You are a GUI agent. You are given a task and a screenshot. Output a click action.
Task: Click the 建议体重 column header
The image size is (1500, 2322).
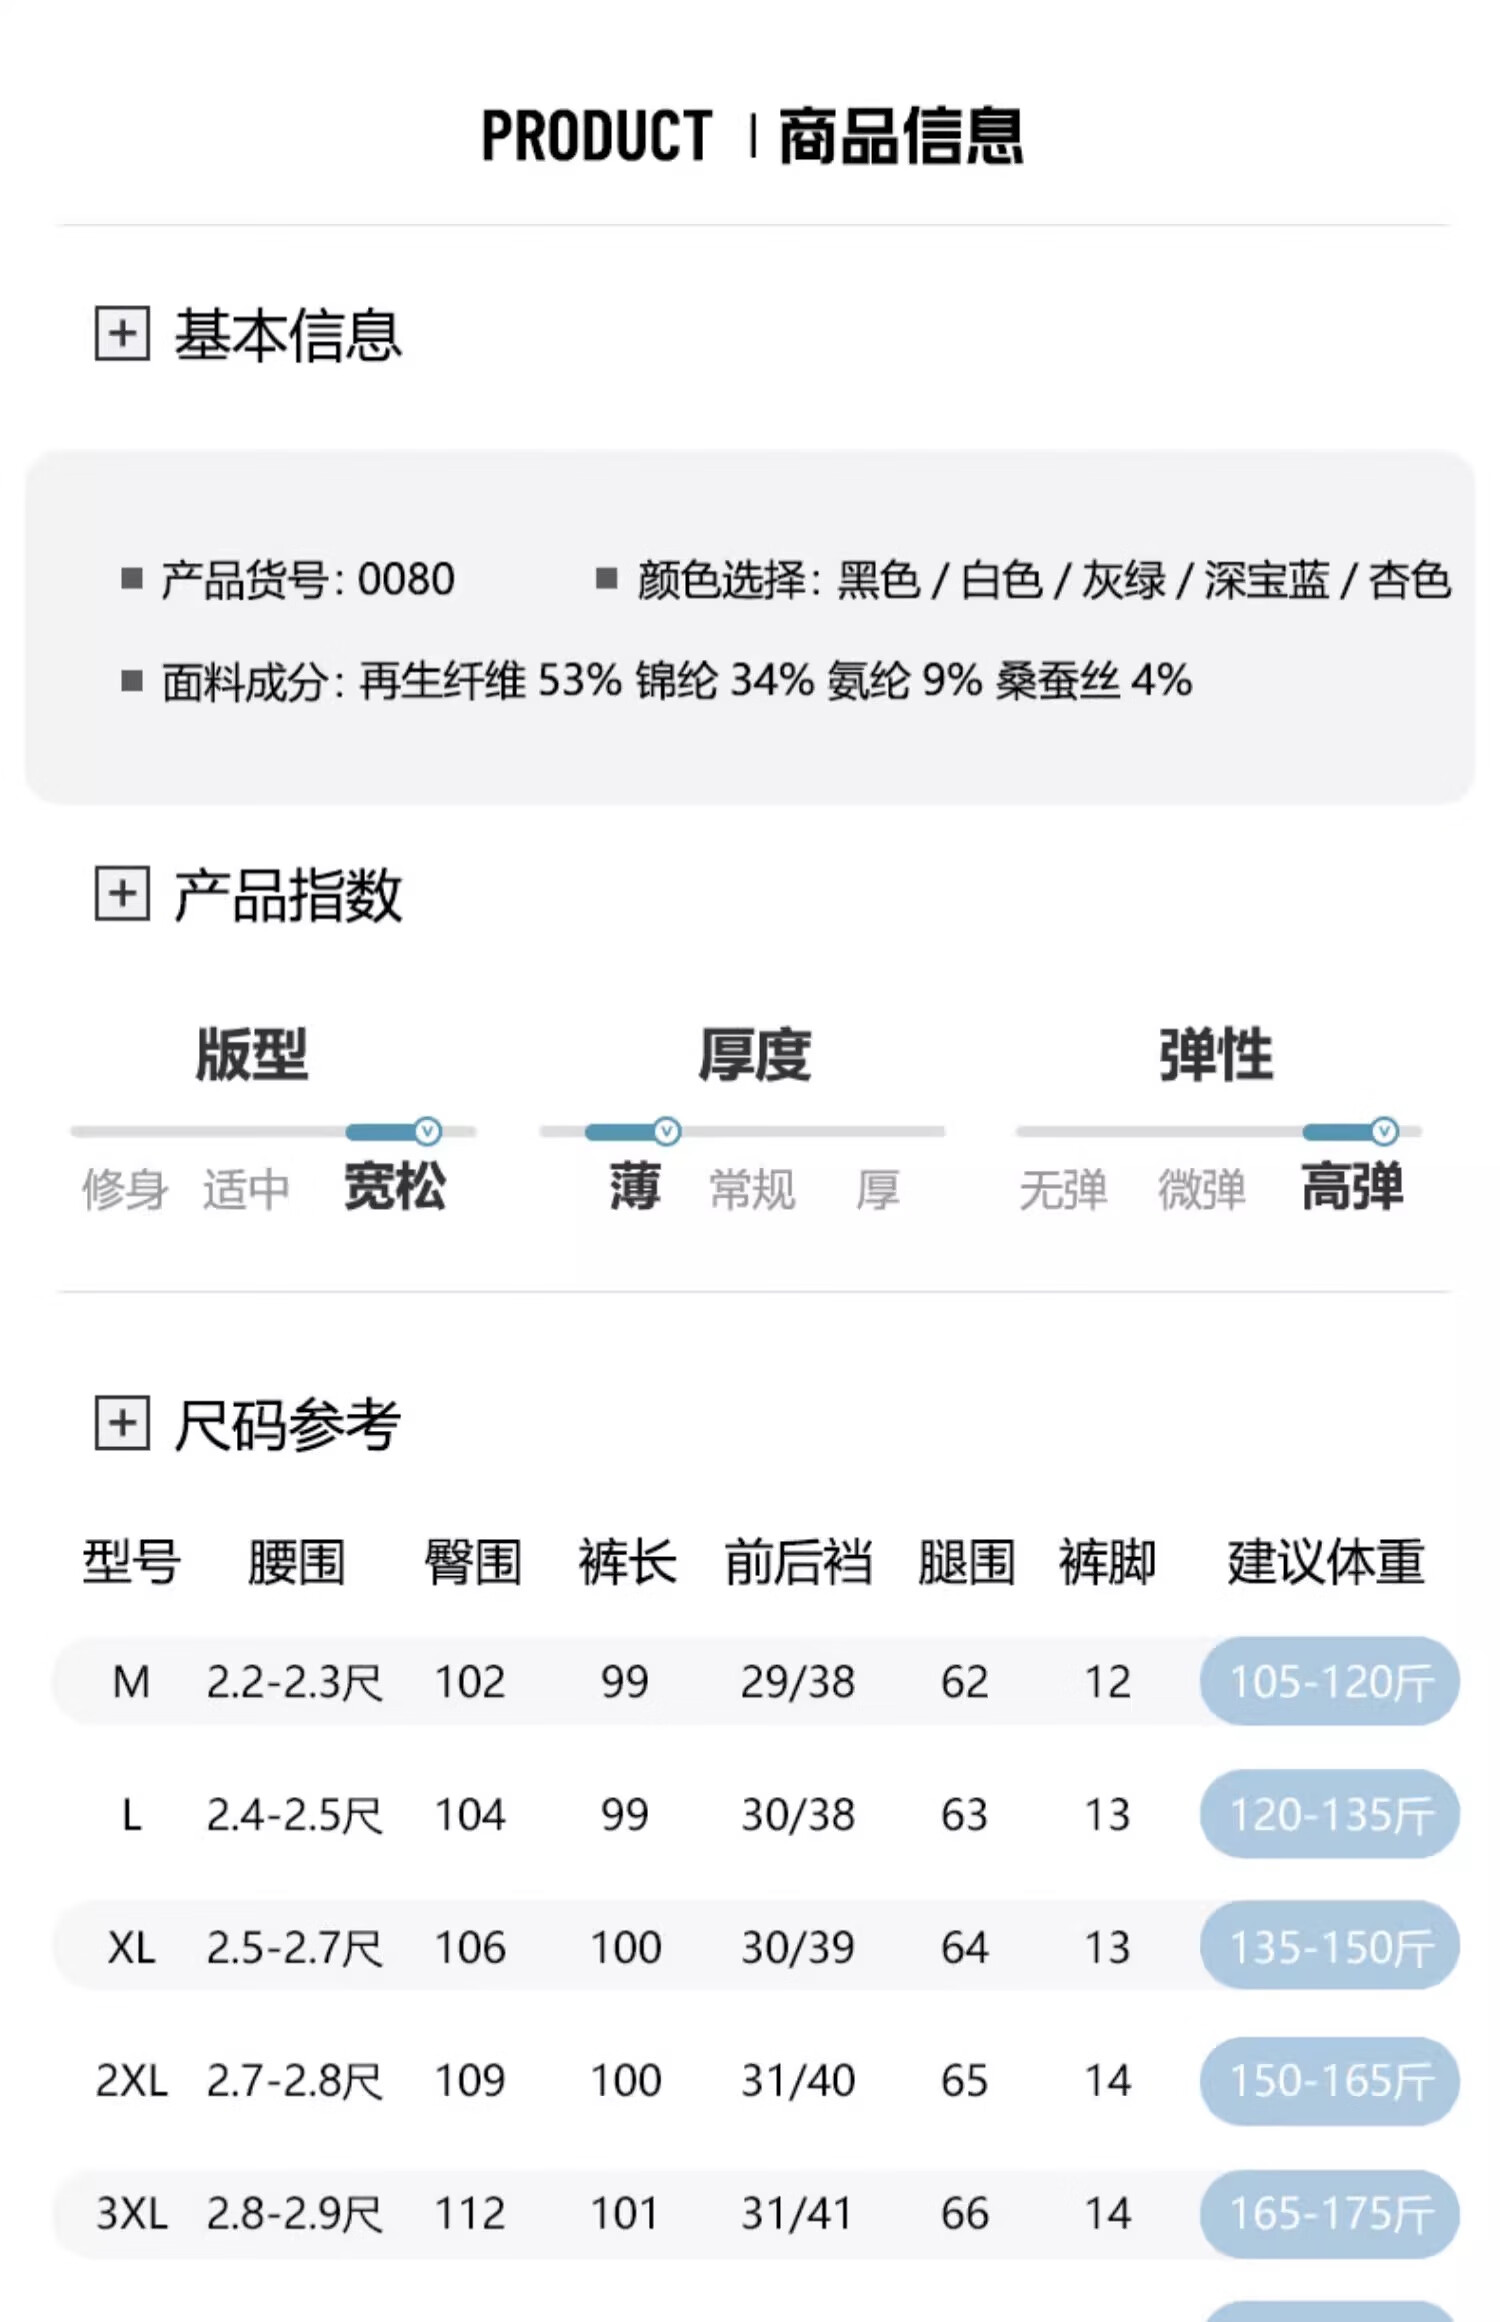(1326, 1562)
